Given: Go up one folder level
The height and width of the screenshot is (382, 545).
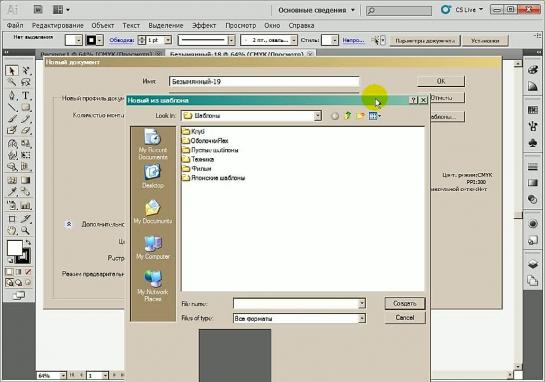Looking at the screenshot, I should 347,116.
